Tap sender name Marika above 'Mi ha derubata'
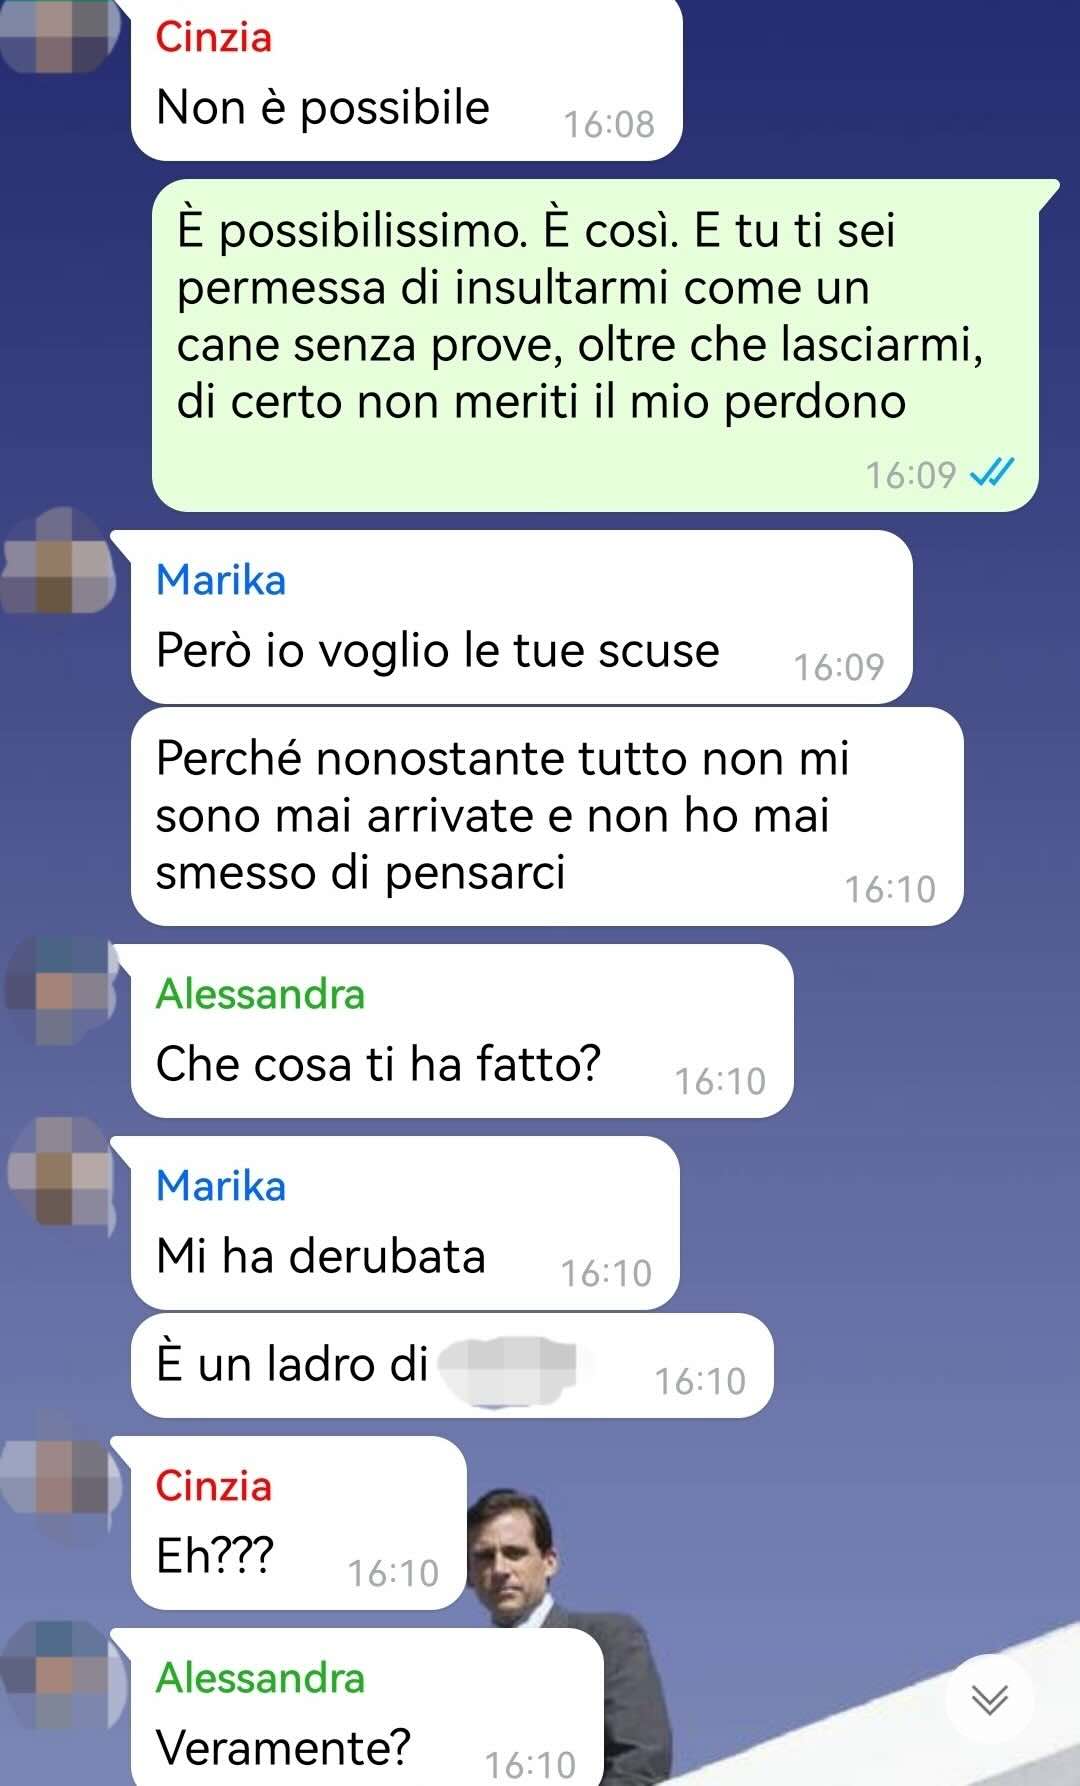1080x1786 pixels. (x=221, y=1186)
